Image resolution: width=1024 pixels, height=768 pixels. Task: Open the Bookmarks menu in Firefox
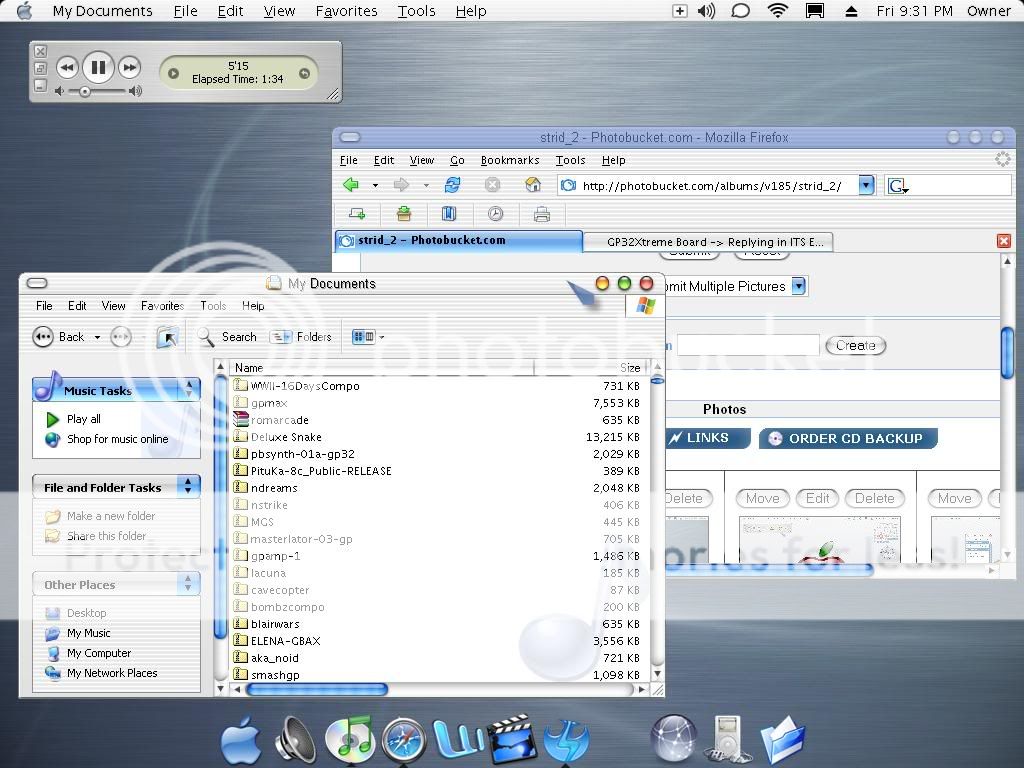[509, 160]
